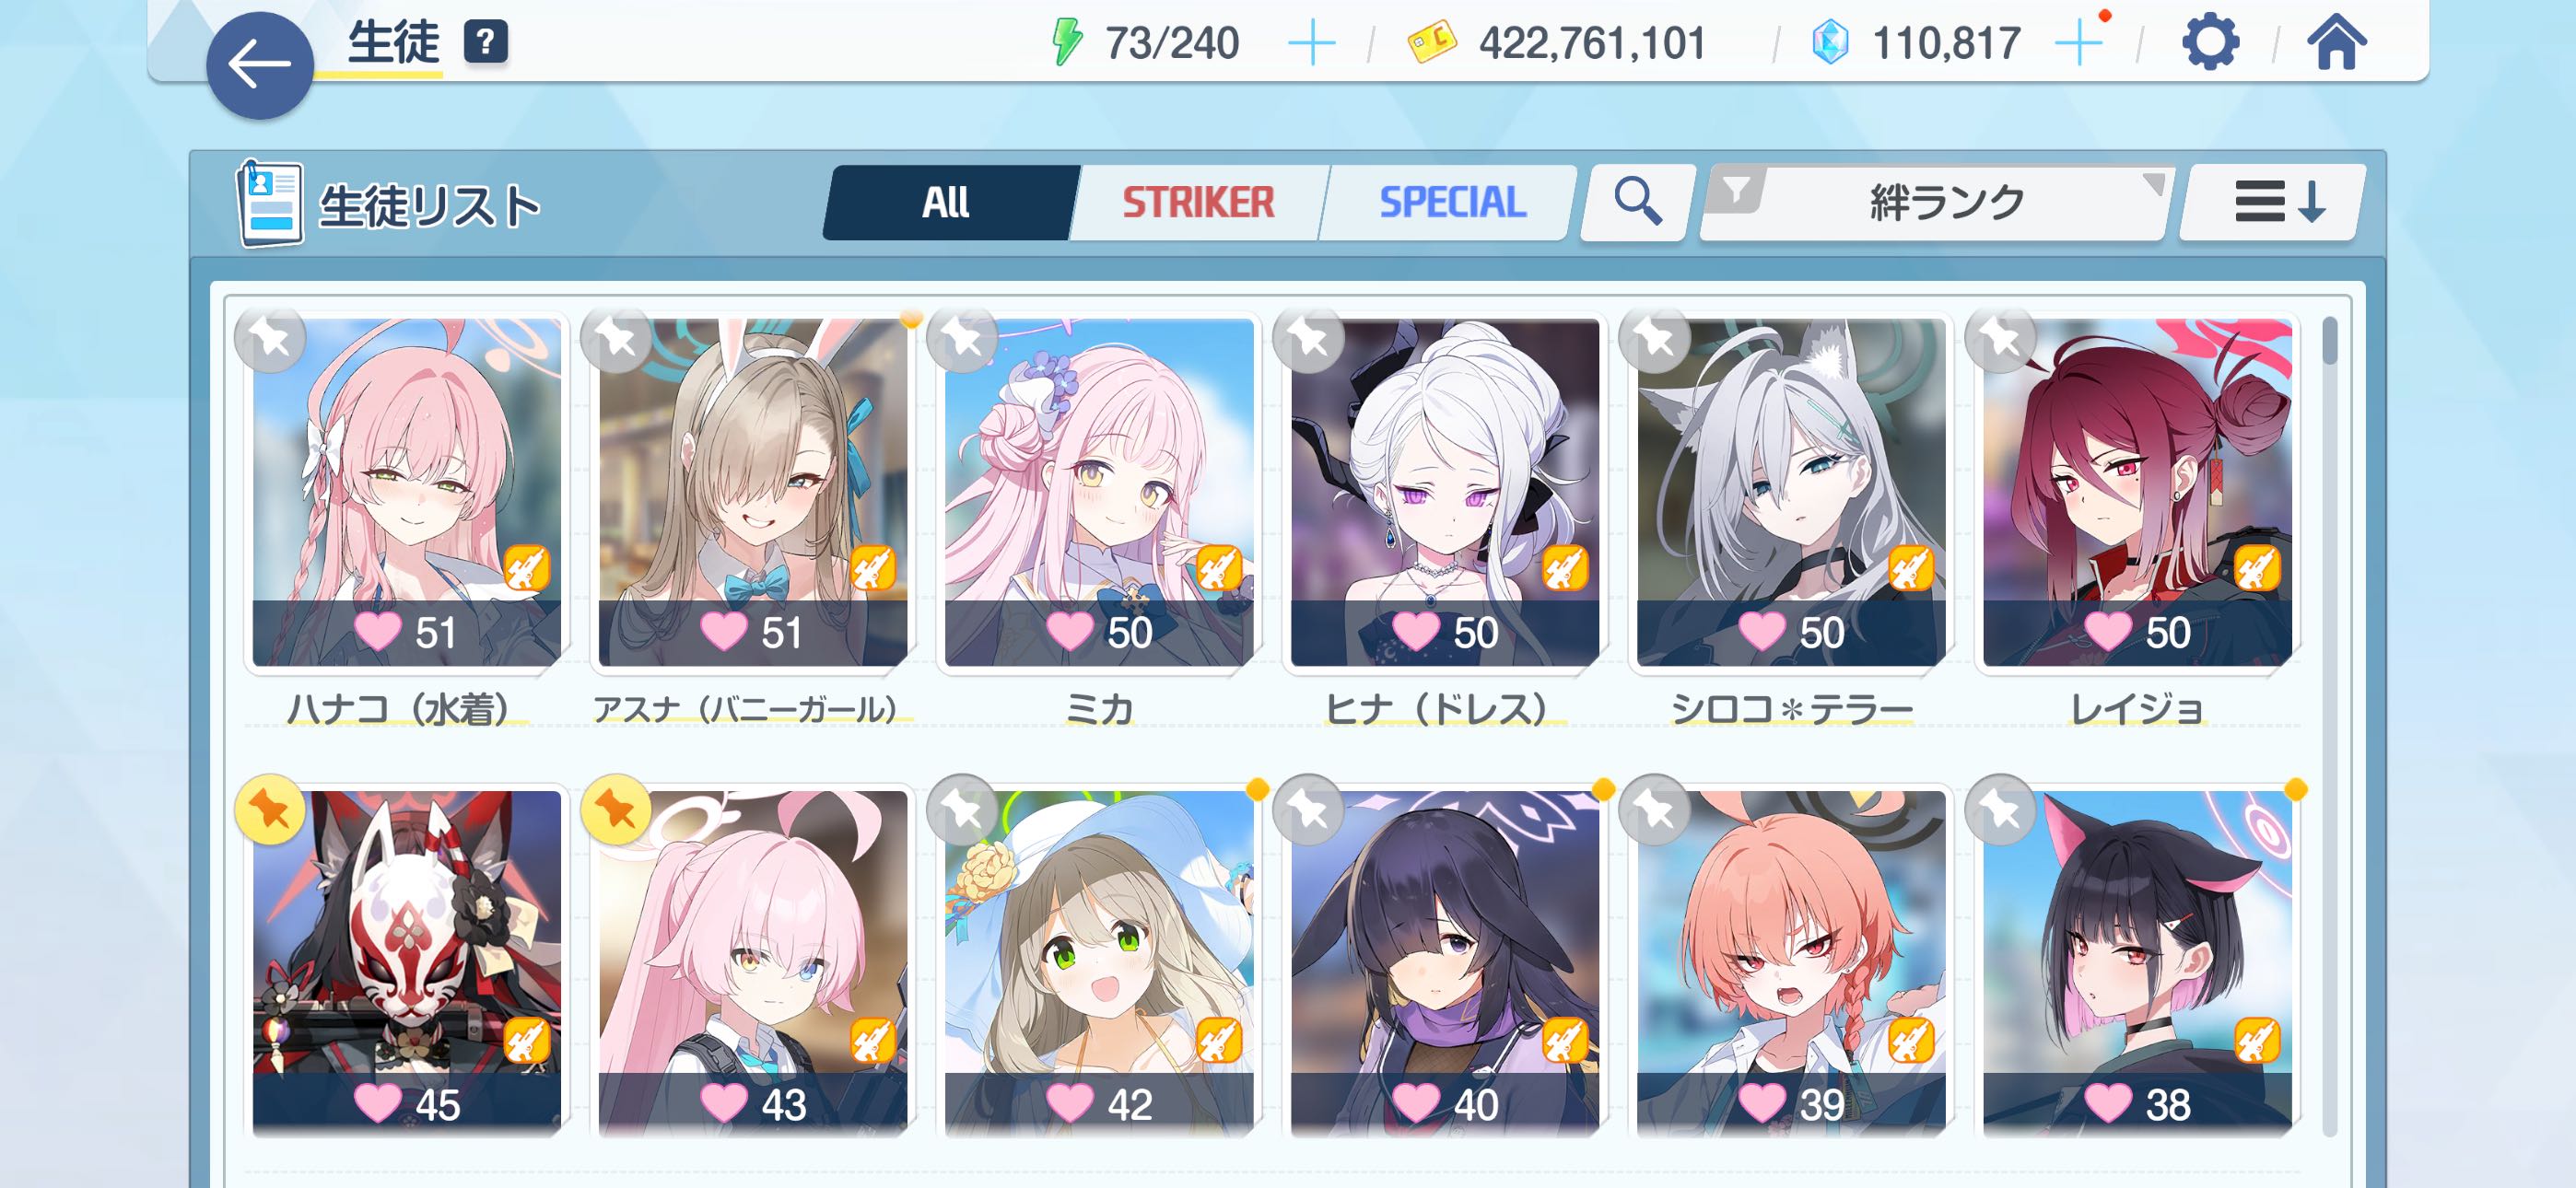Open the settings gear
The height and width of the screenshot is (1188, 2576).
click(2209, 43)
